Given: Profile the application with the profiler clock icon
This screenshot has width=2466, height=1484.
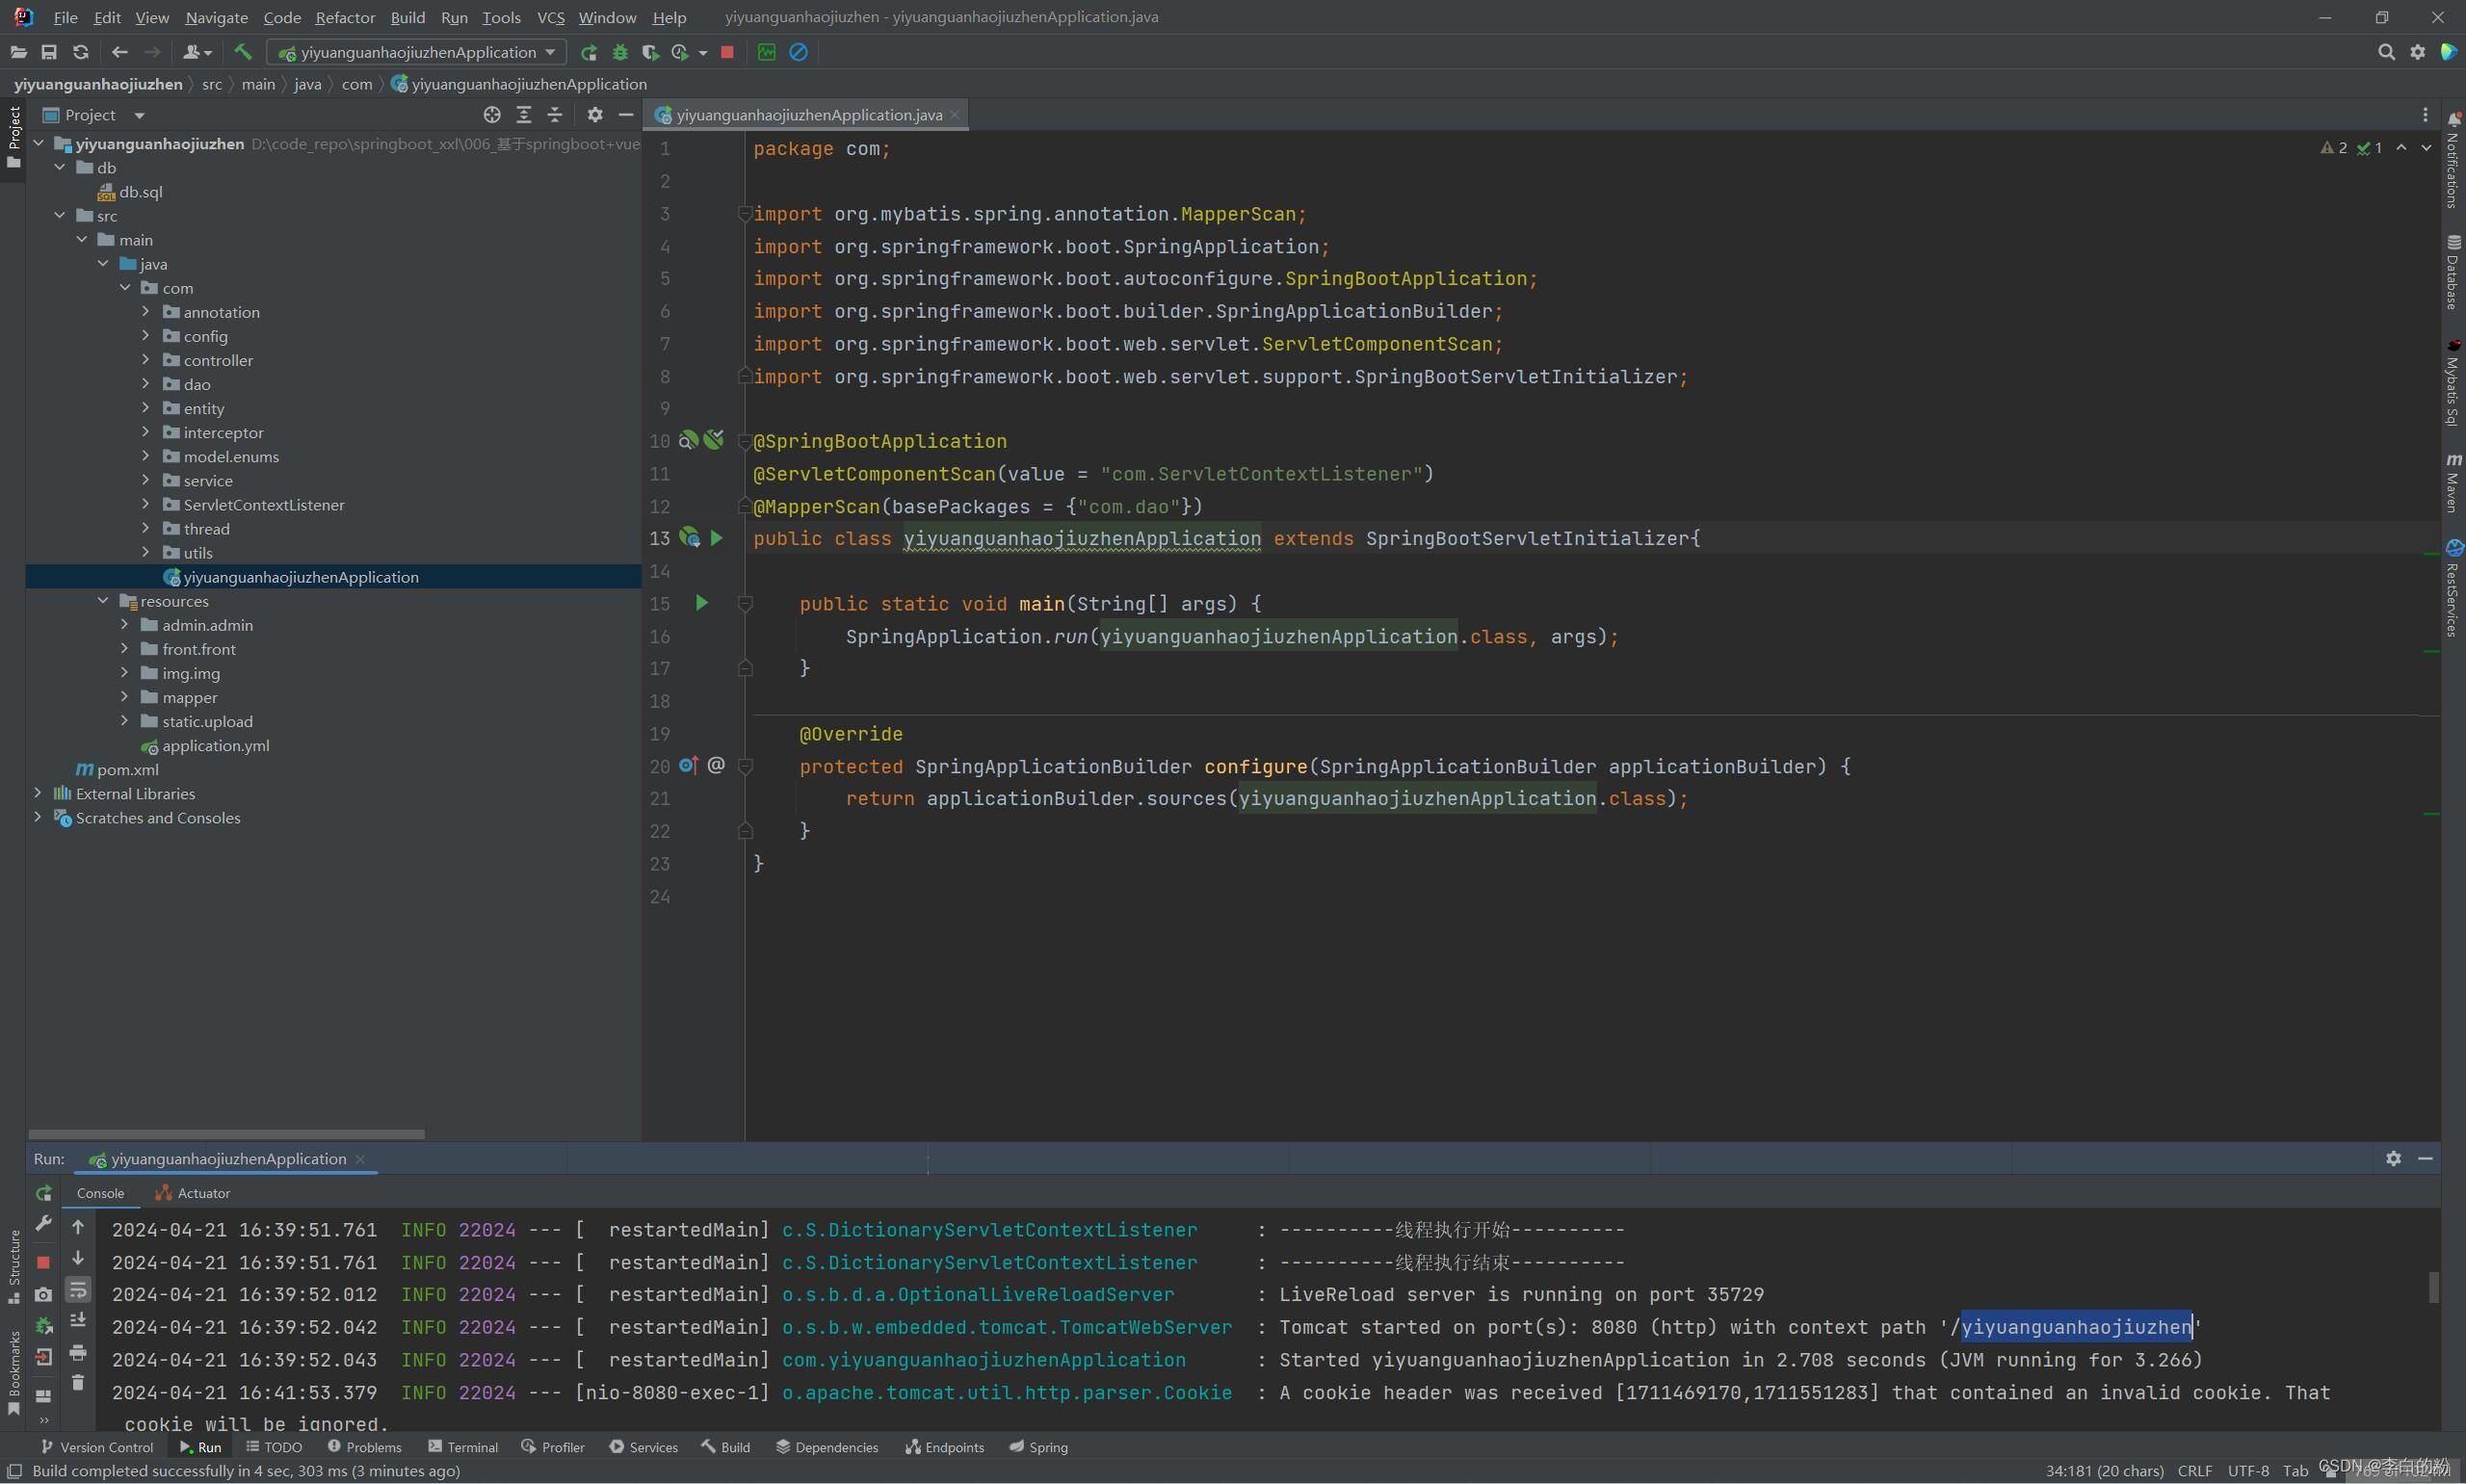Looking at the screenshot, I should (680, 52).
